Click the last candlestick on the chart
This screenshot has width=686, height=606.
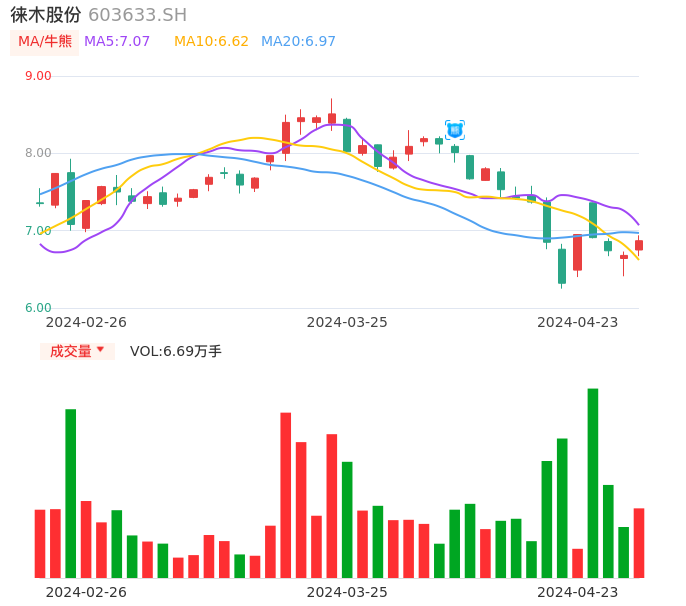639,245
